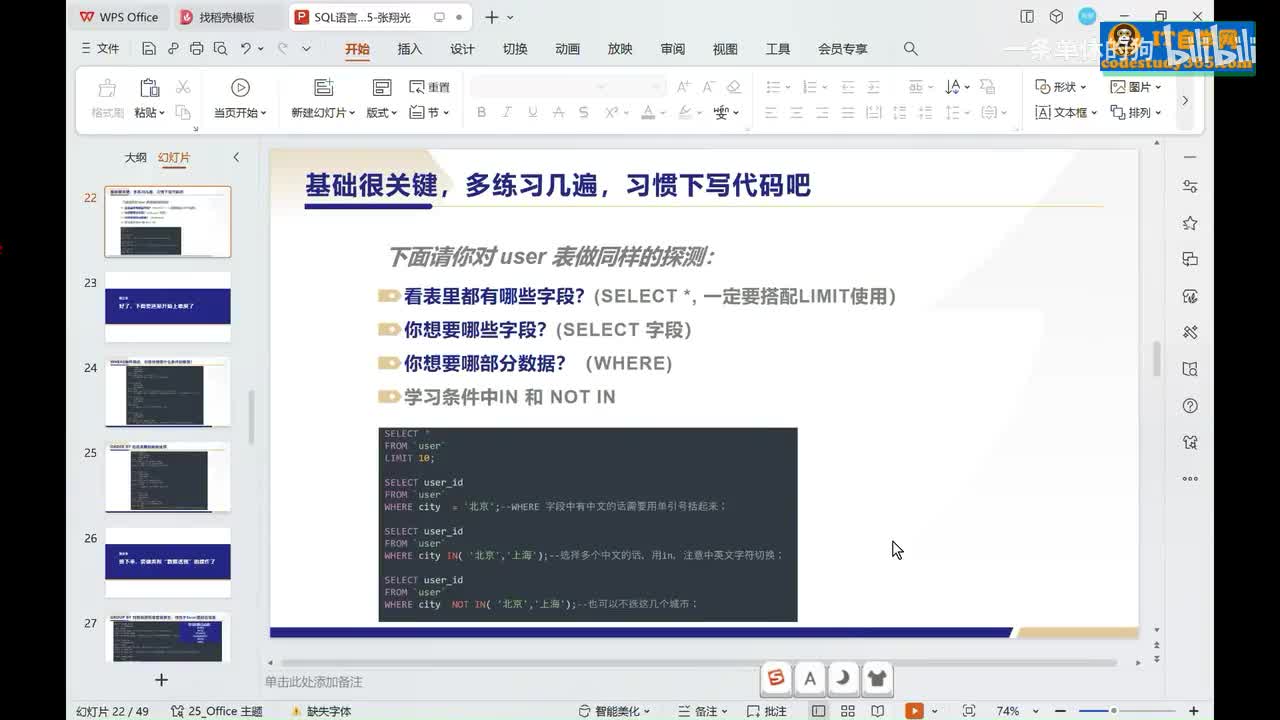Click the 找稻壳模板 tab
The image size is (1280, 720).
click(x=226, y=17)
